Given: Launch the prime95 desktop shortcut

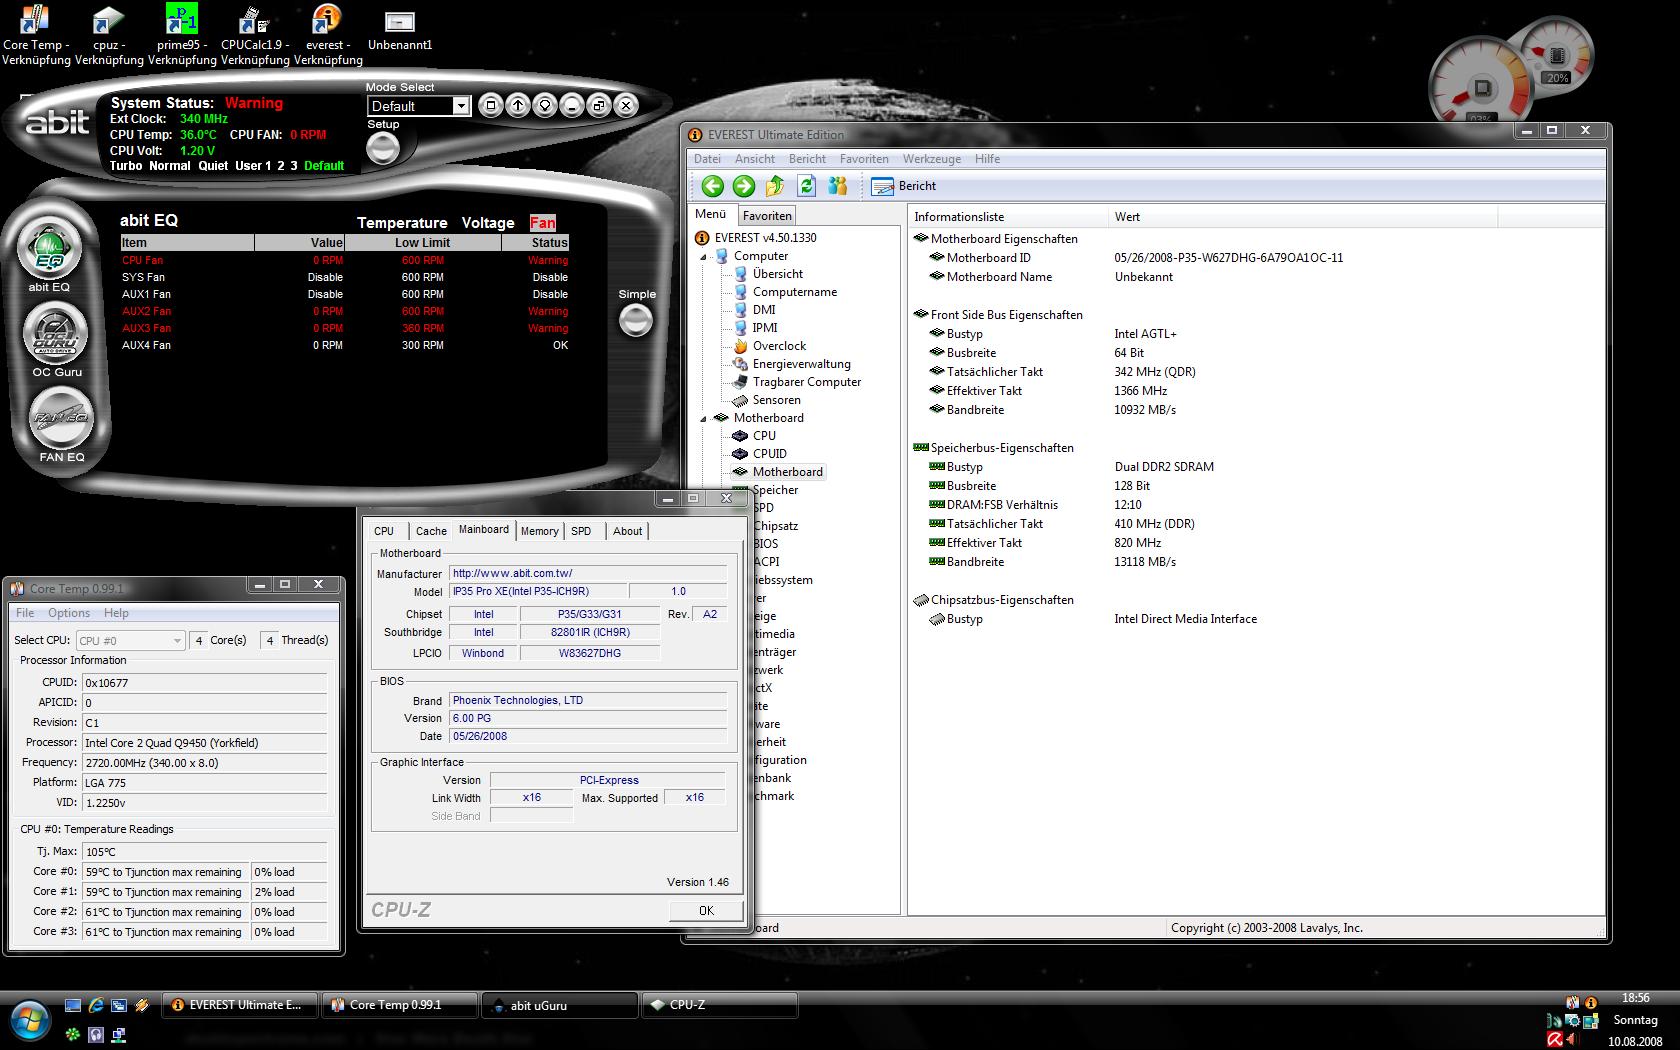Looking at the screenshot, I should (182, 20).
